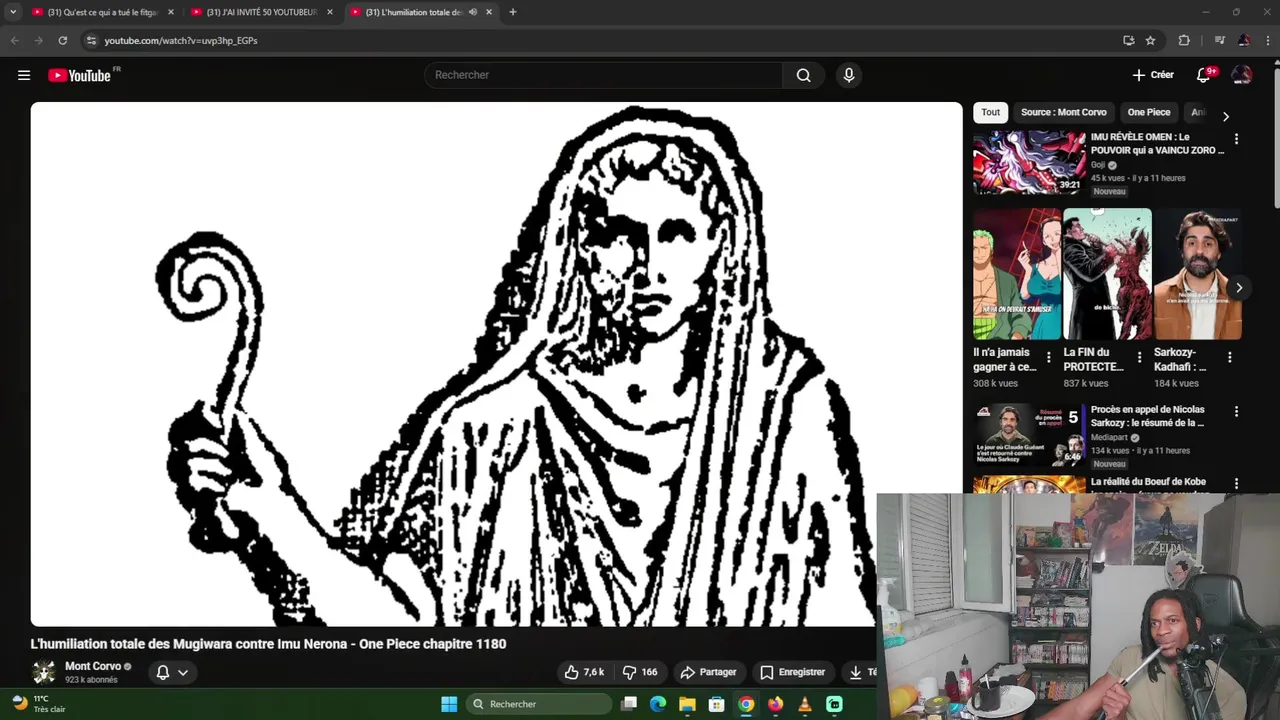Viewport: 1280px width, 720px height.
Task: Mute the audio-playing tab speaker icon
Action: (472, 12)
